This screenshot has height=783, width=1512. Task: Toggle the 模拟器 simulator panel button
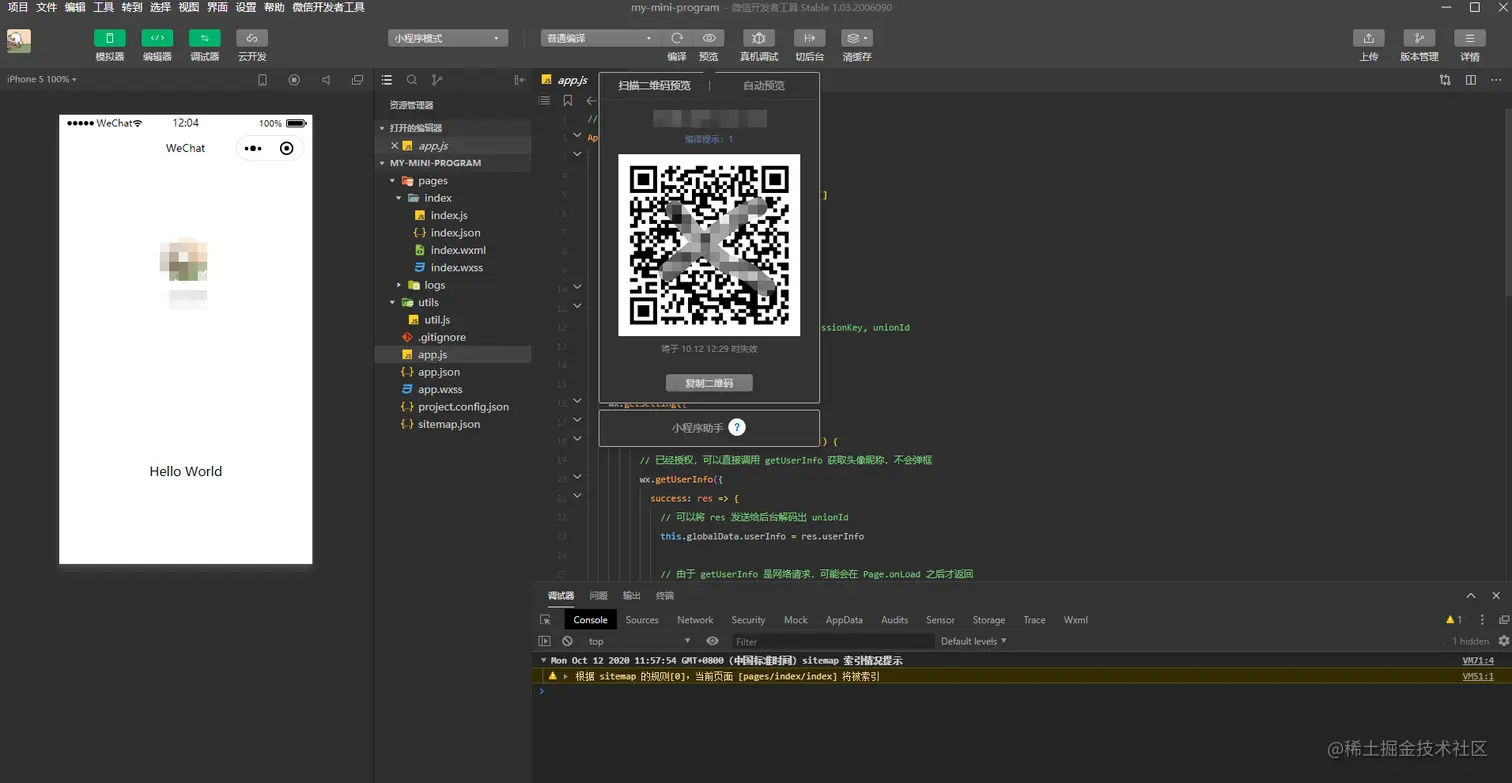[109, 38]
